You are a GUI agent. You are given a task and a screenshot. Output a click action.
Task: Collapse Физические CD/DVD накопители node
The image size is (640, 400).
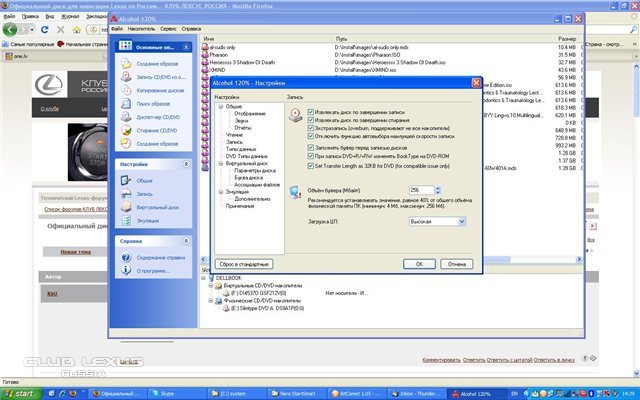click(x=211, y=301)
